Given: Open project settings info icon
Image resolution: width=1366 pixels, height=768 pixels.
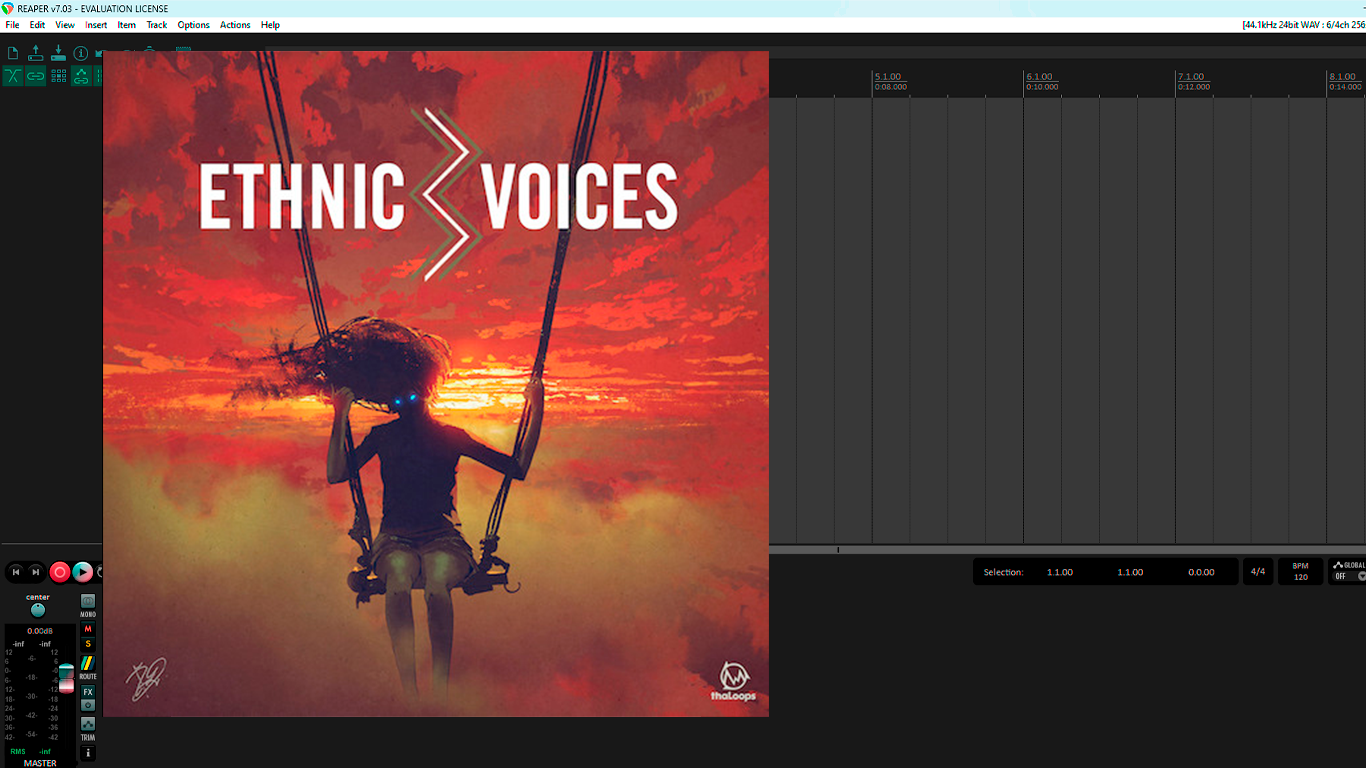Looking at the screenshot, I should click(x=81, y=53).
